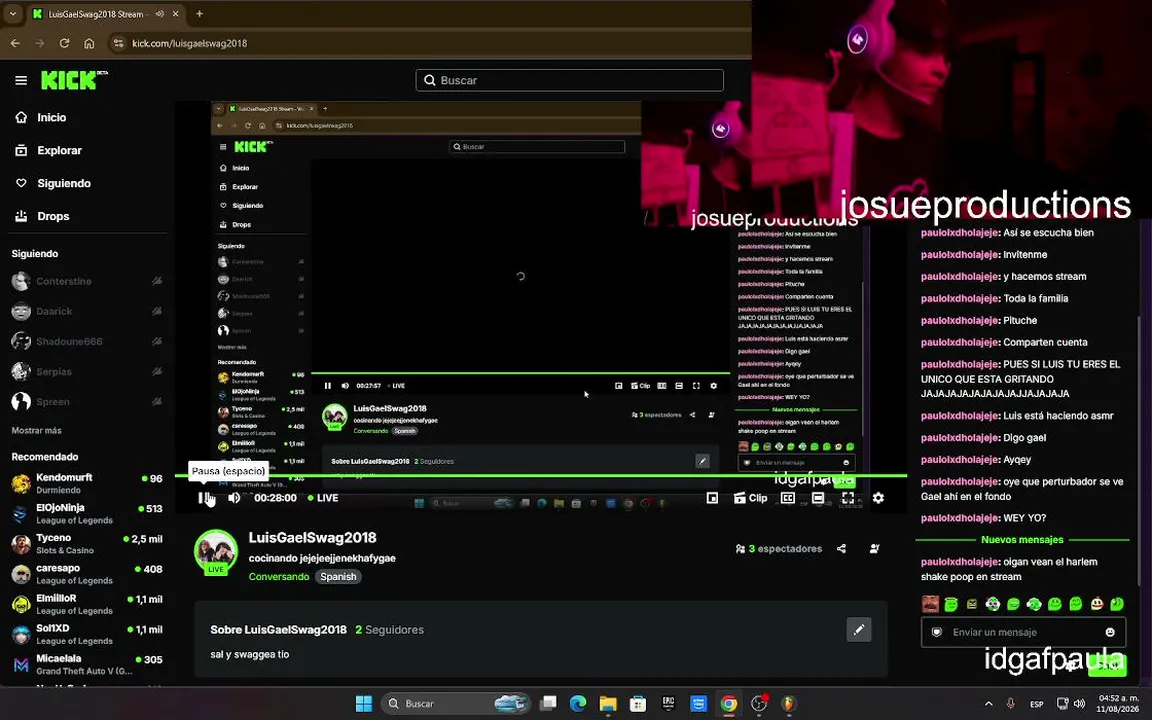The image size is (1152, 720).
Task: Select the Spanish language tag
Action: (338, 577)
